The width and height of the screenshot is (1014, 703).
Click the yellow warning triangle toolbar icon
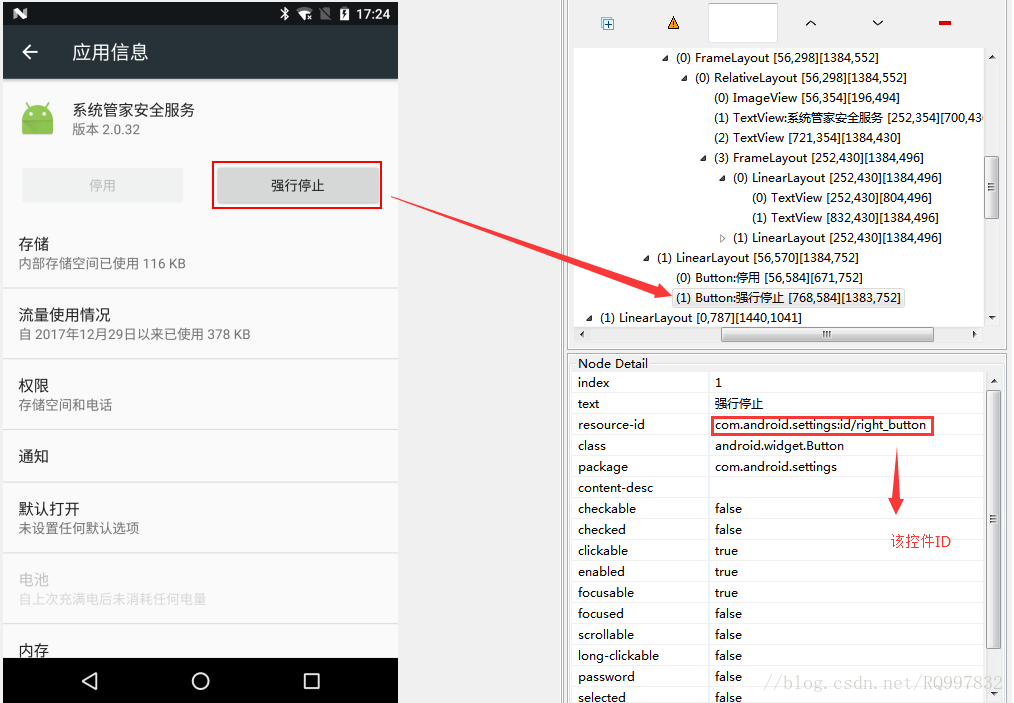click(673, 23)
